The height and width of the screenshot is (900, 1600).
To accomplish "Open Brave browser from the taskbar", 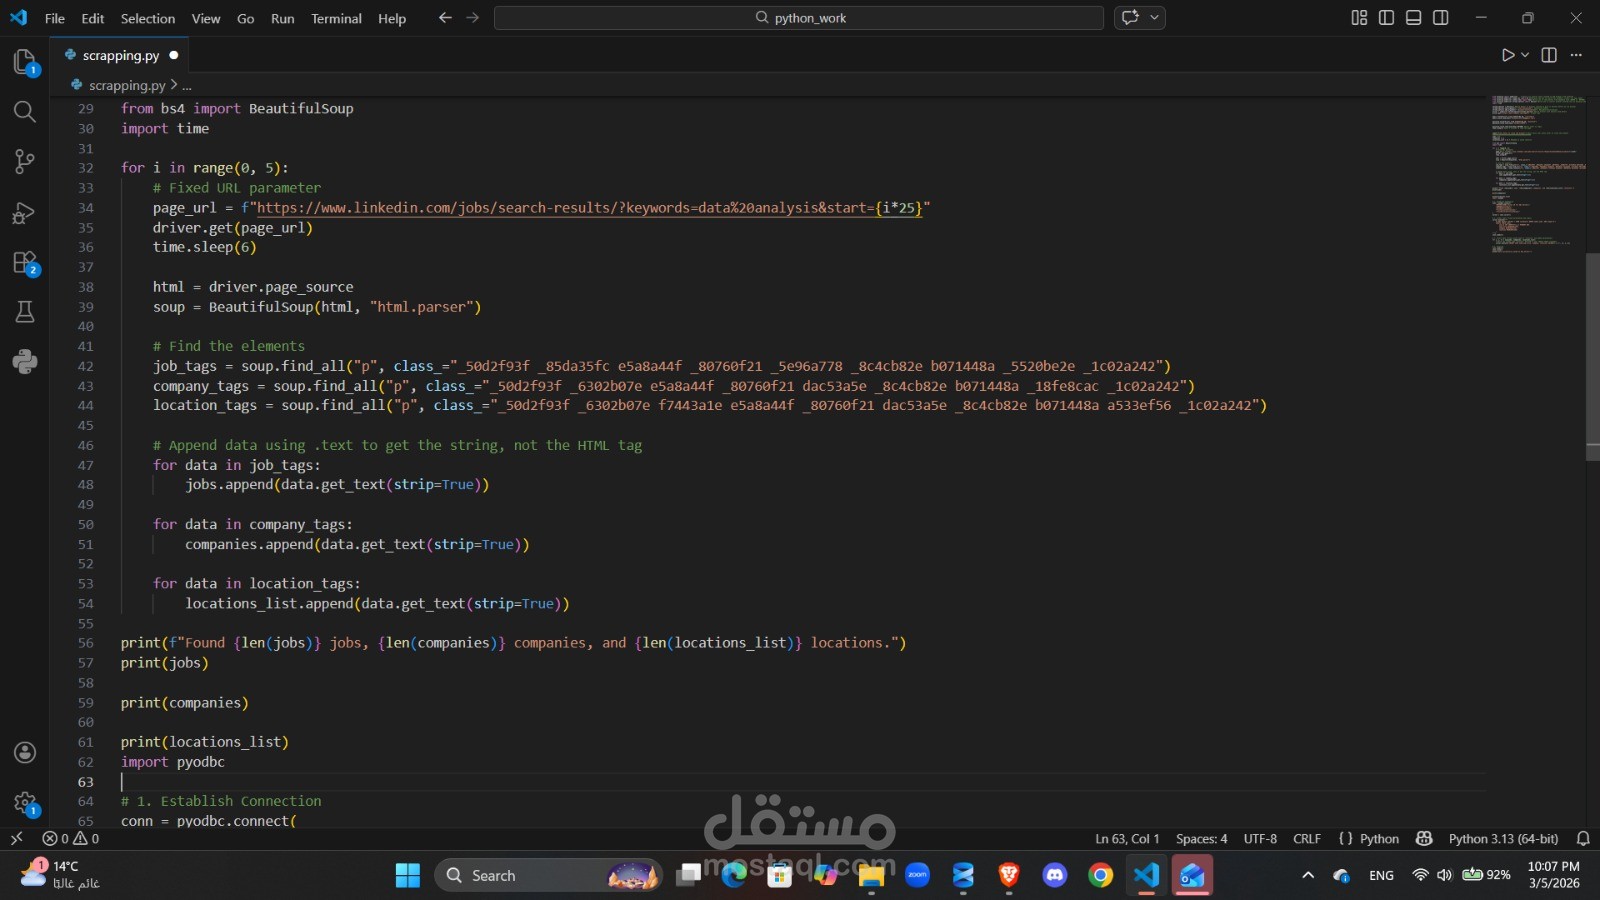I will [x=1009, y=876].
